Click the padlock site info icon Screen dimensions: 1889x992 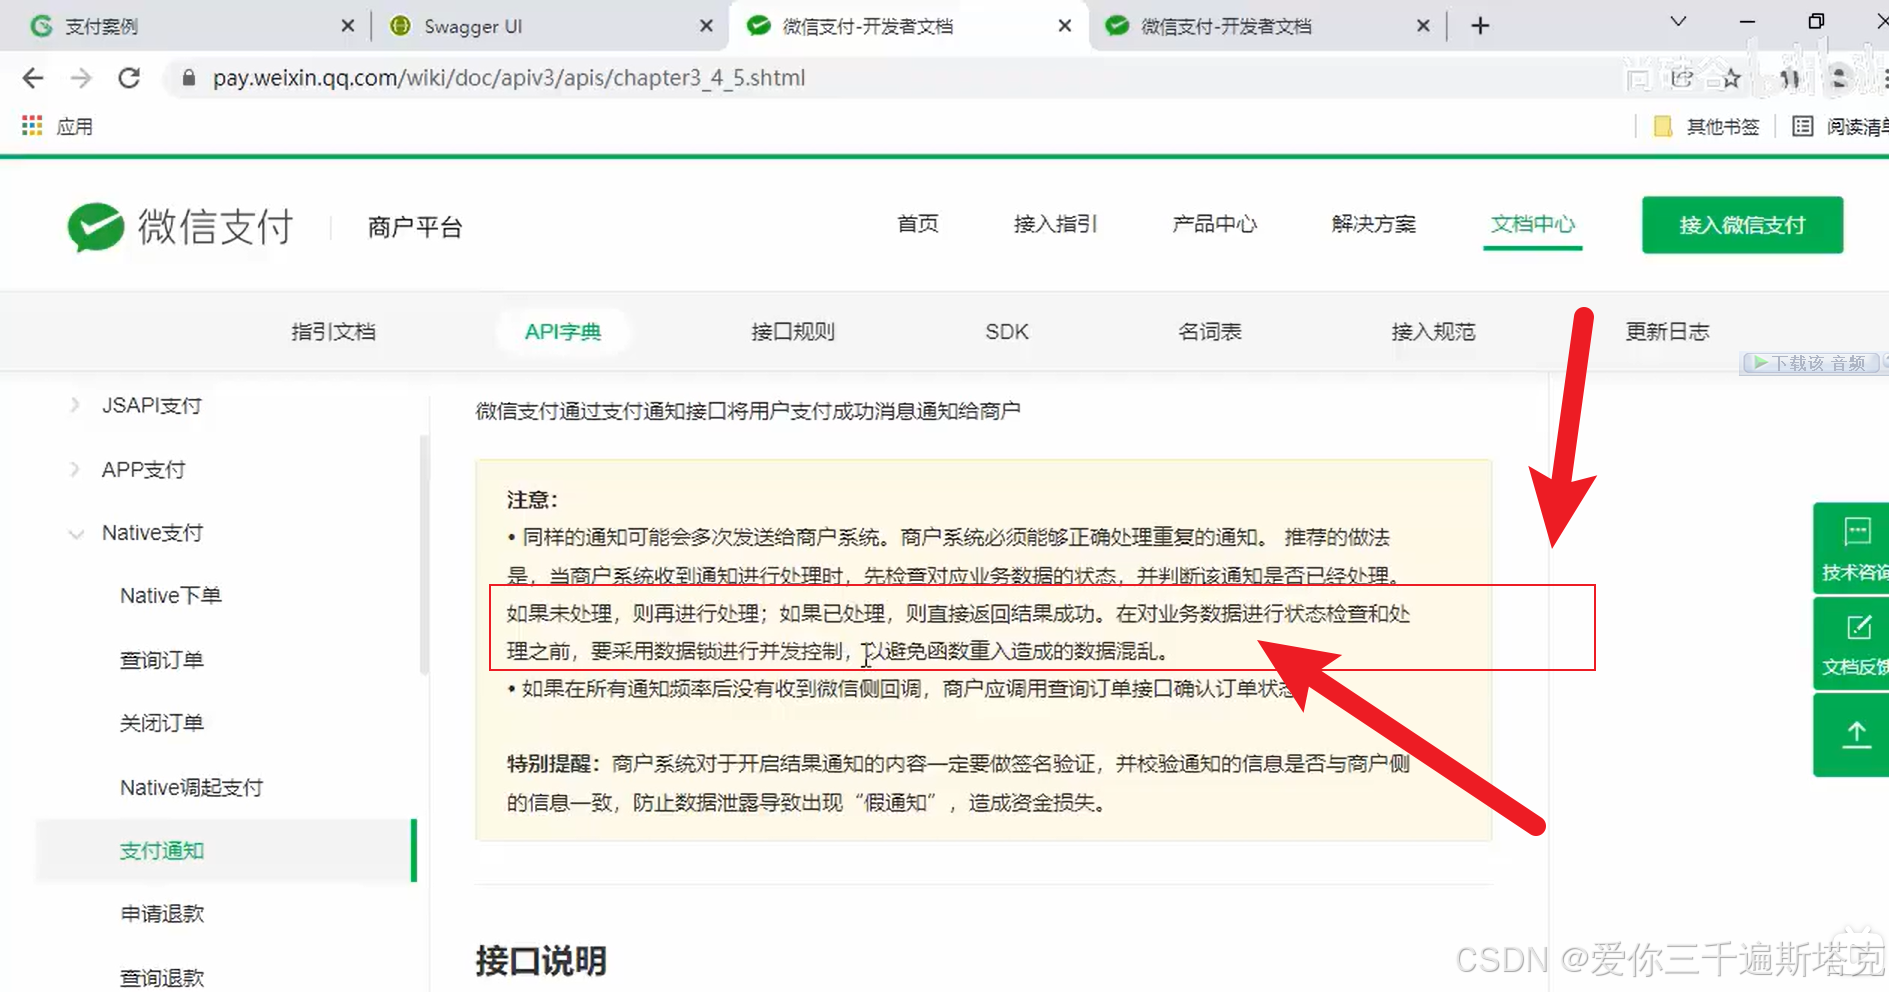188,78
